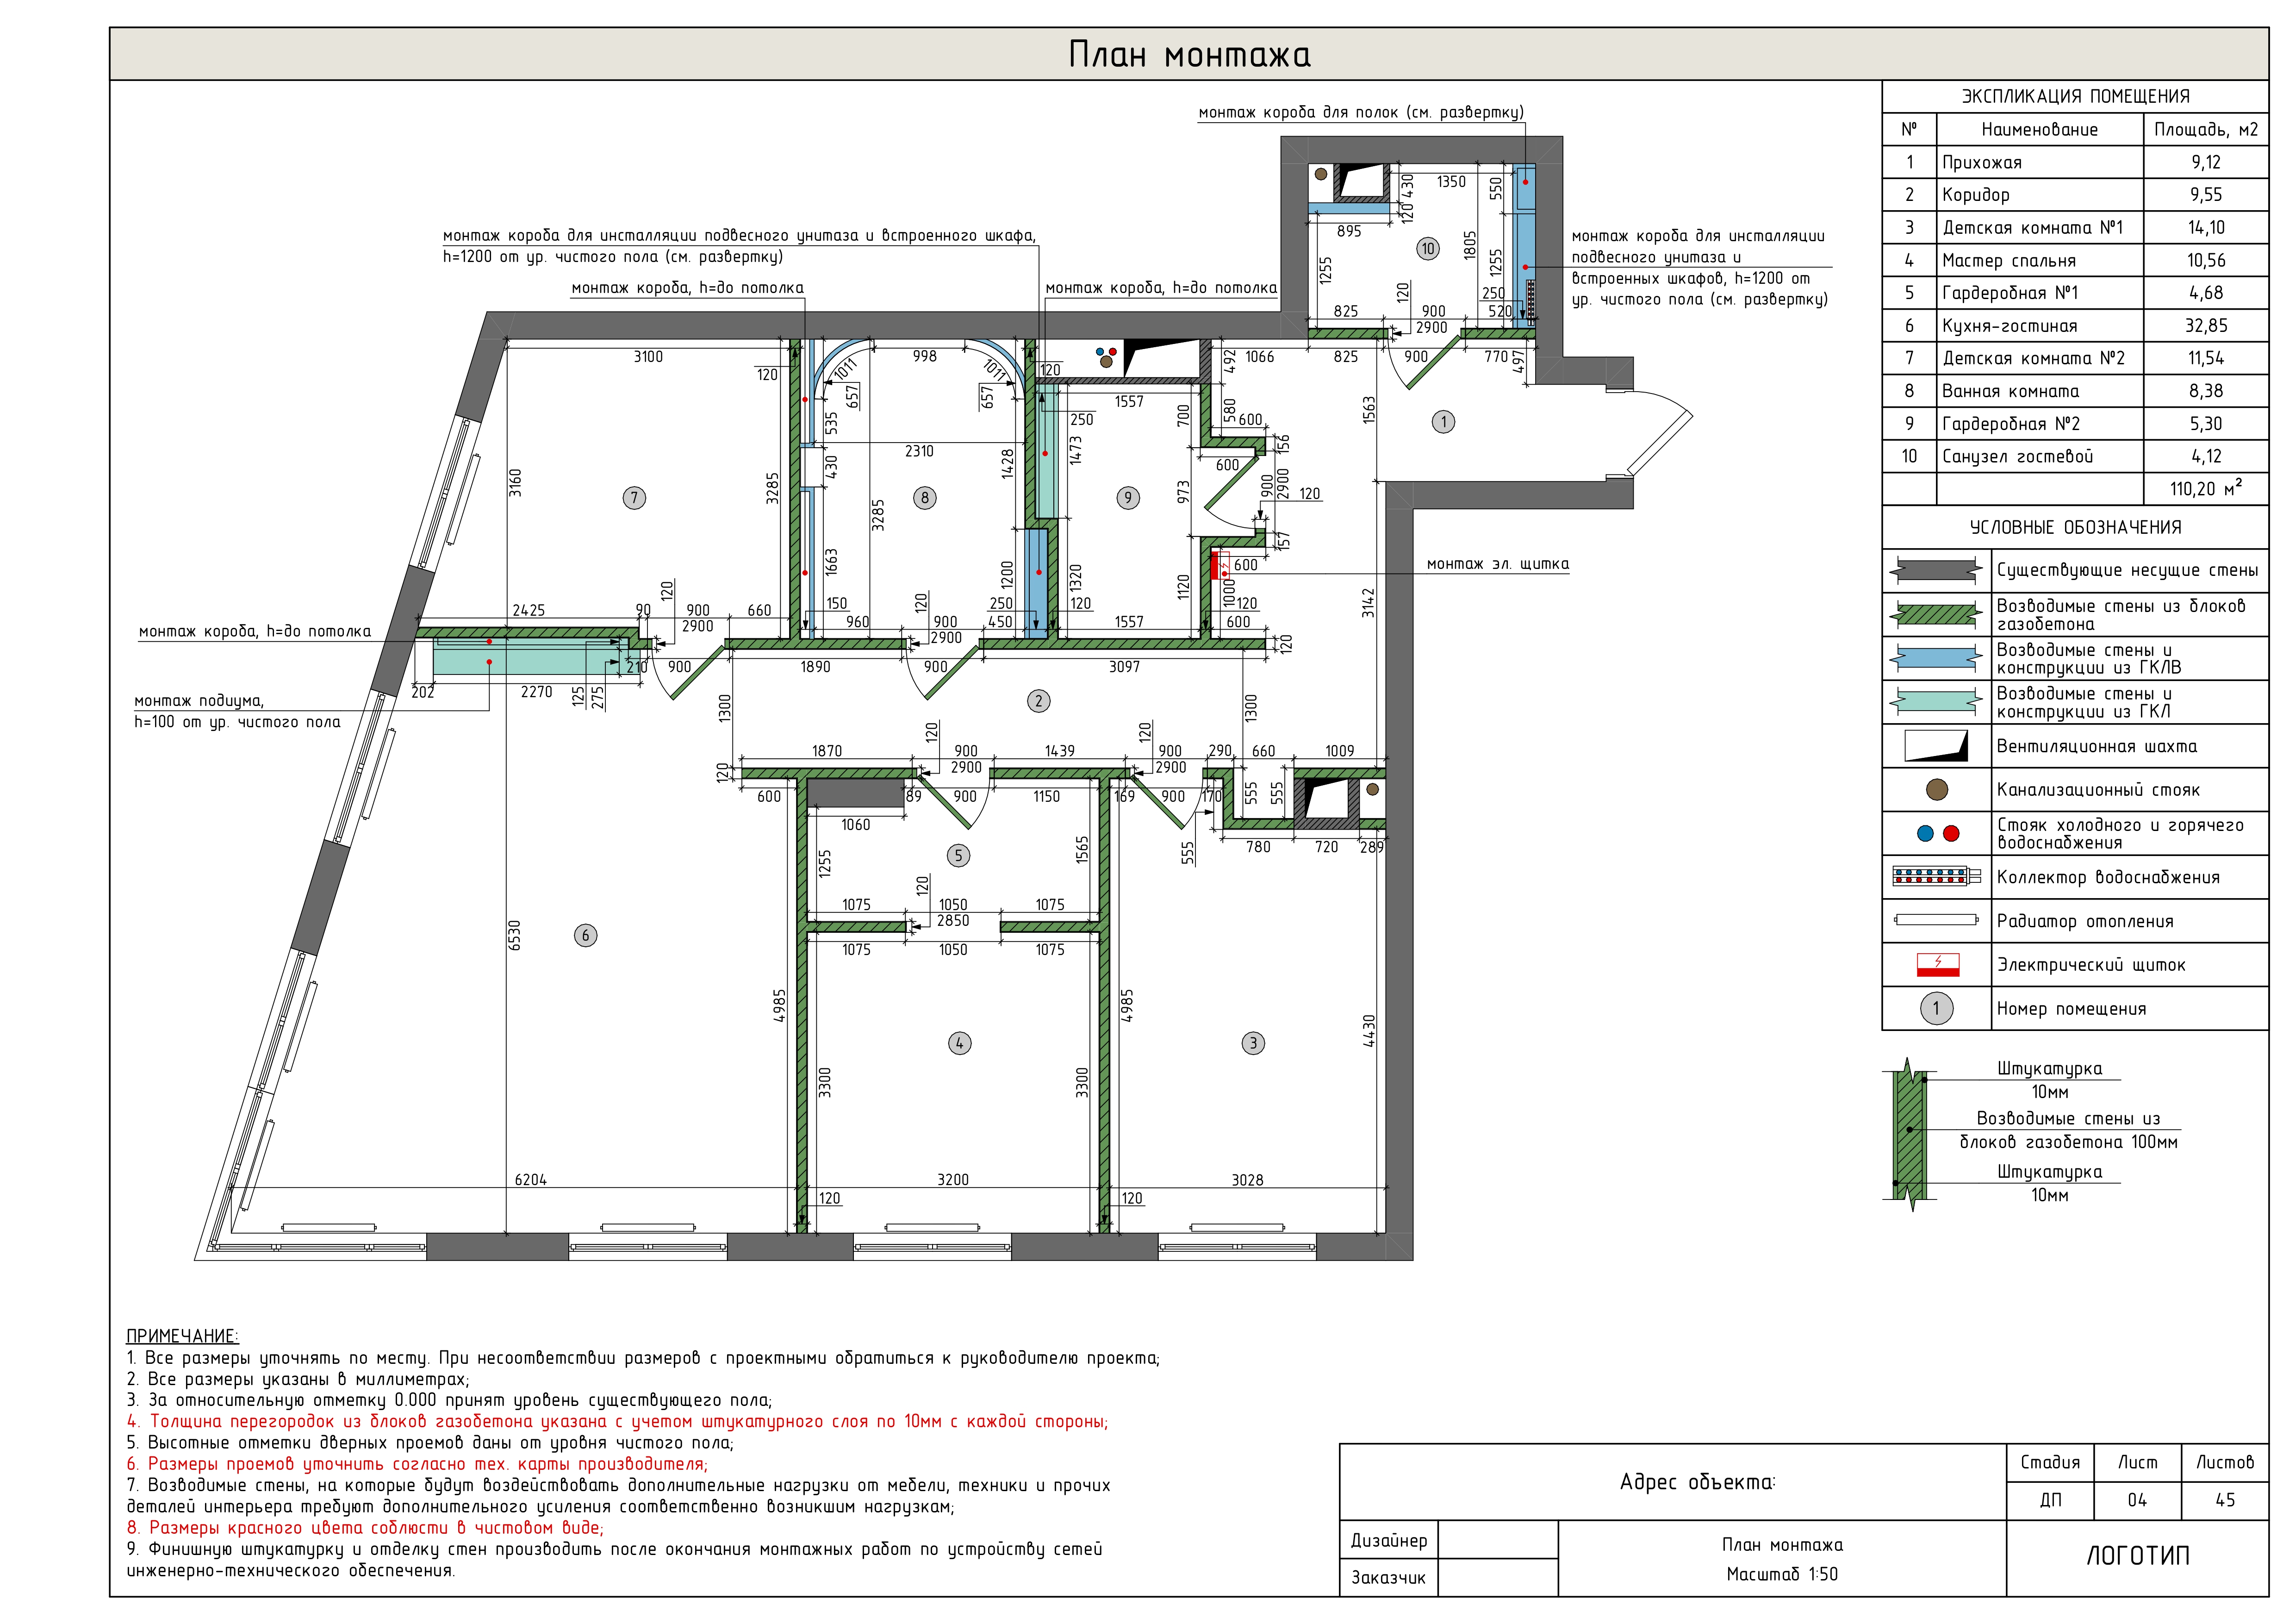Click the sheet number '04'
This screenshot has width=2296, height=1624.
coord(2137,1500)
